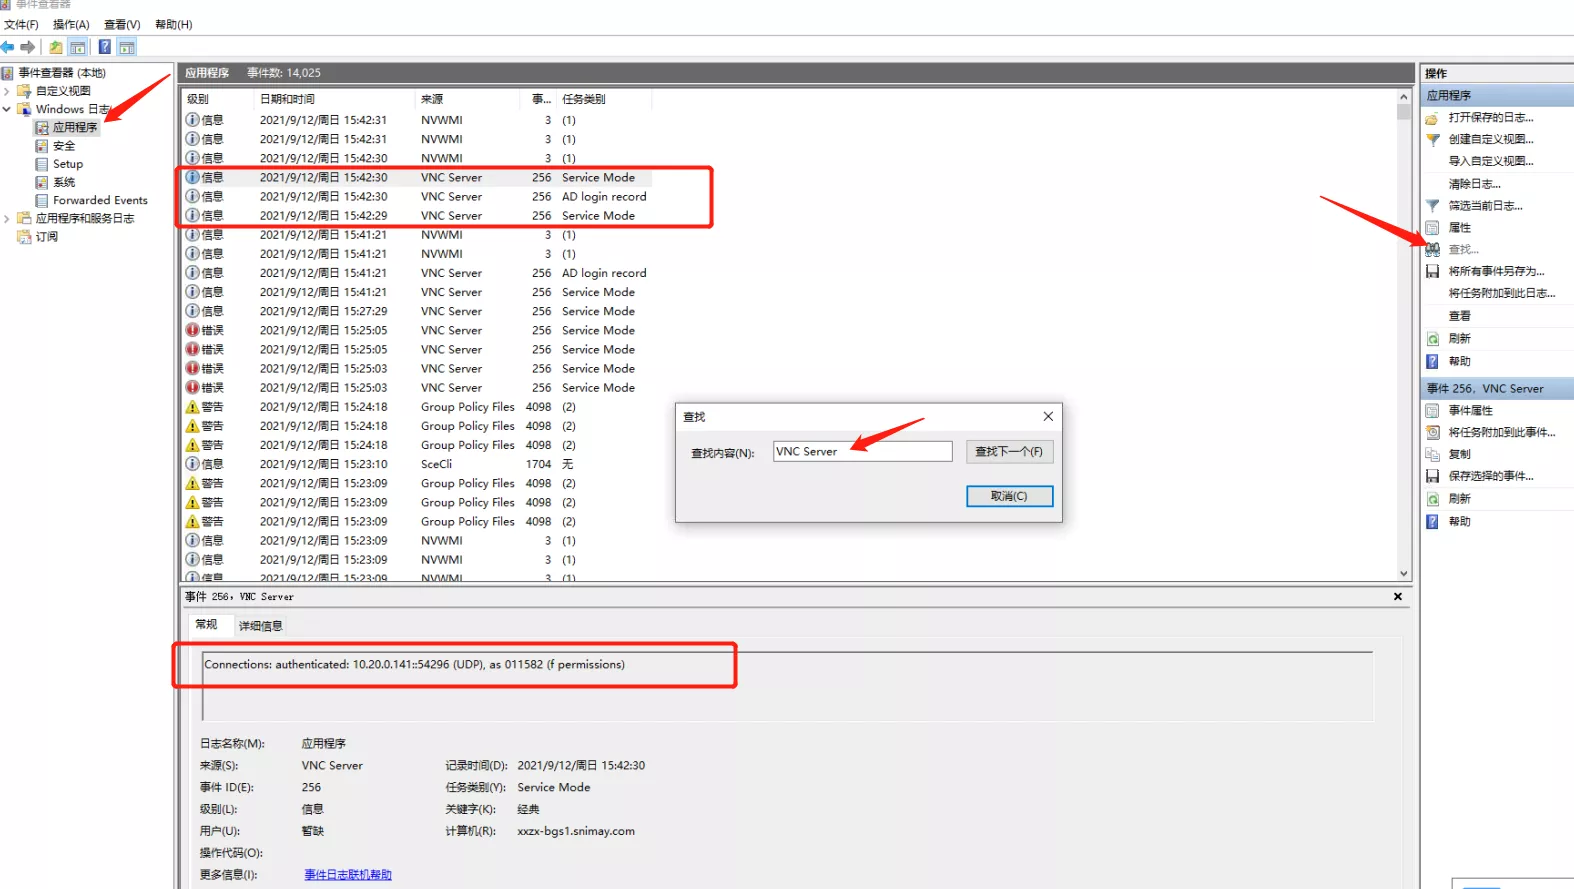The height and width of the screenshot is (889, 1574).
Task: Toggle the console tree toolbar icon
Action: 78,47
